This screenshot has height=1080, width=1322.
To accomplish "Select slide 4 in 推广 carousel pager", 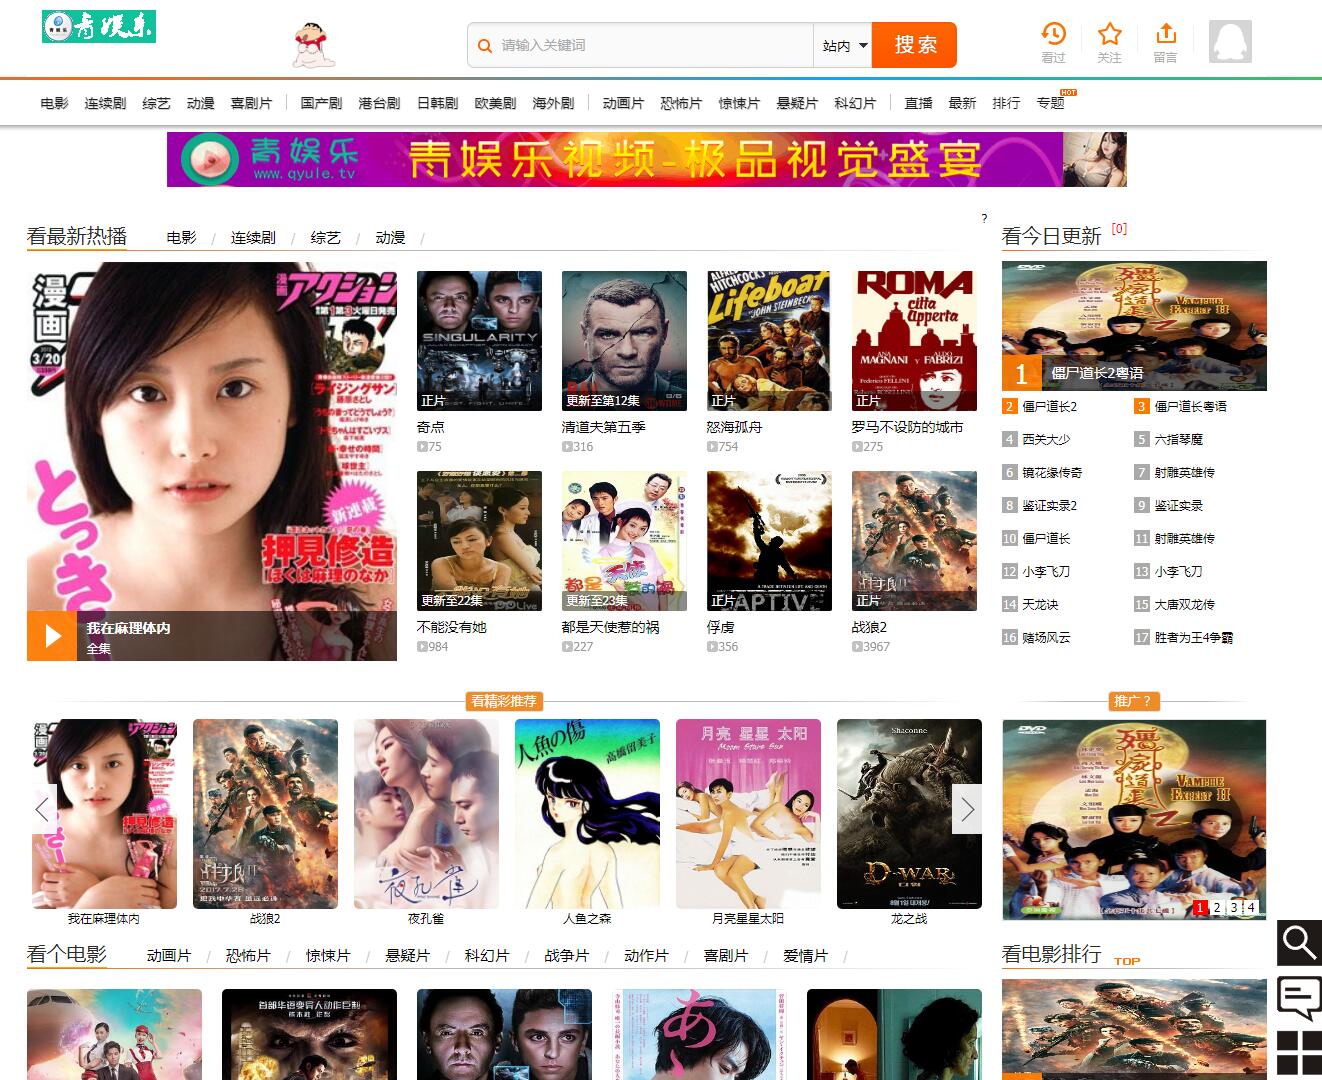I will [x=1251, y=908].
